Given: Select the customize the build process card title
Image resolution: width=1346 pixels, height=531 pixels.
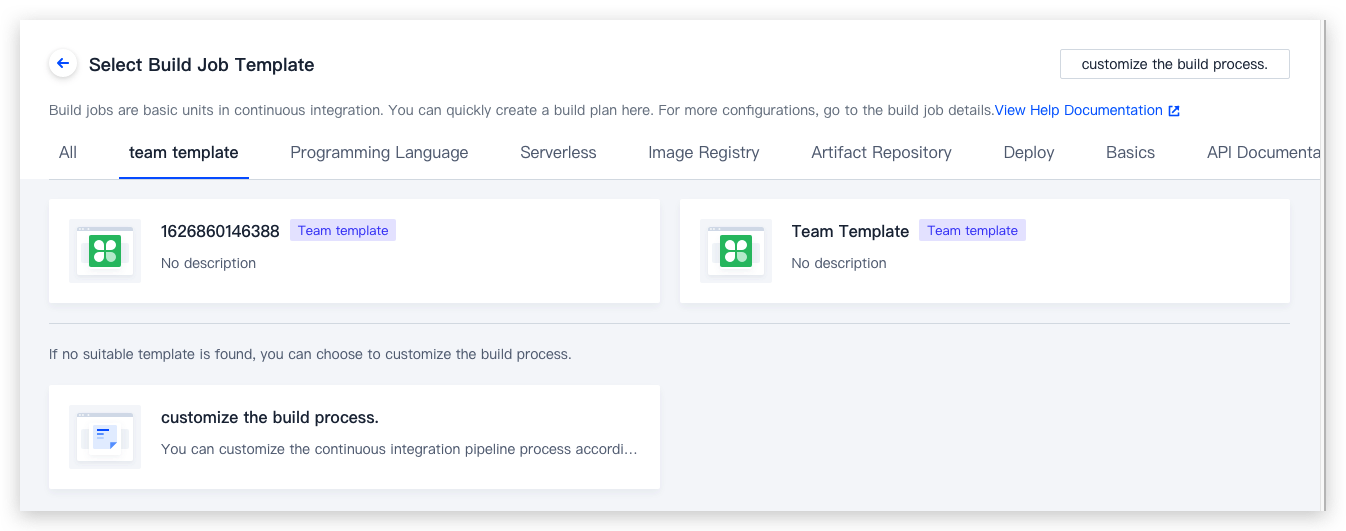Looking at the screenshot, I should pos(270,417).
